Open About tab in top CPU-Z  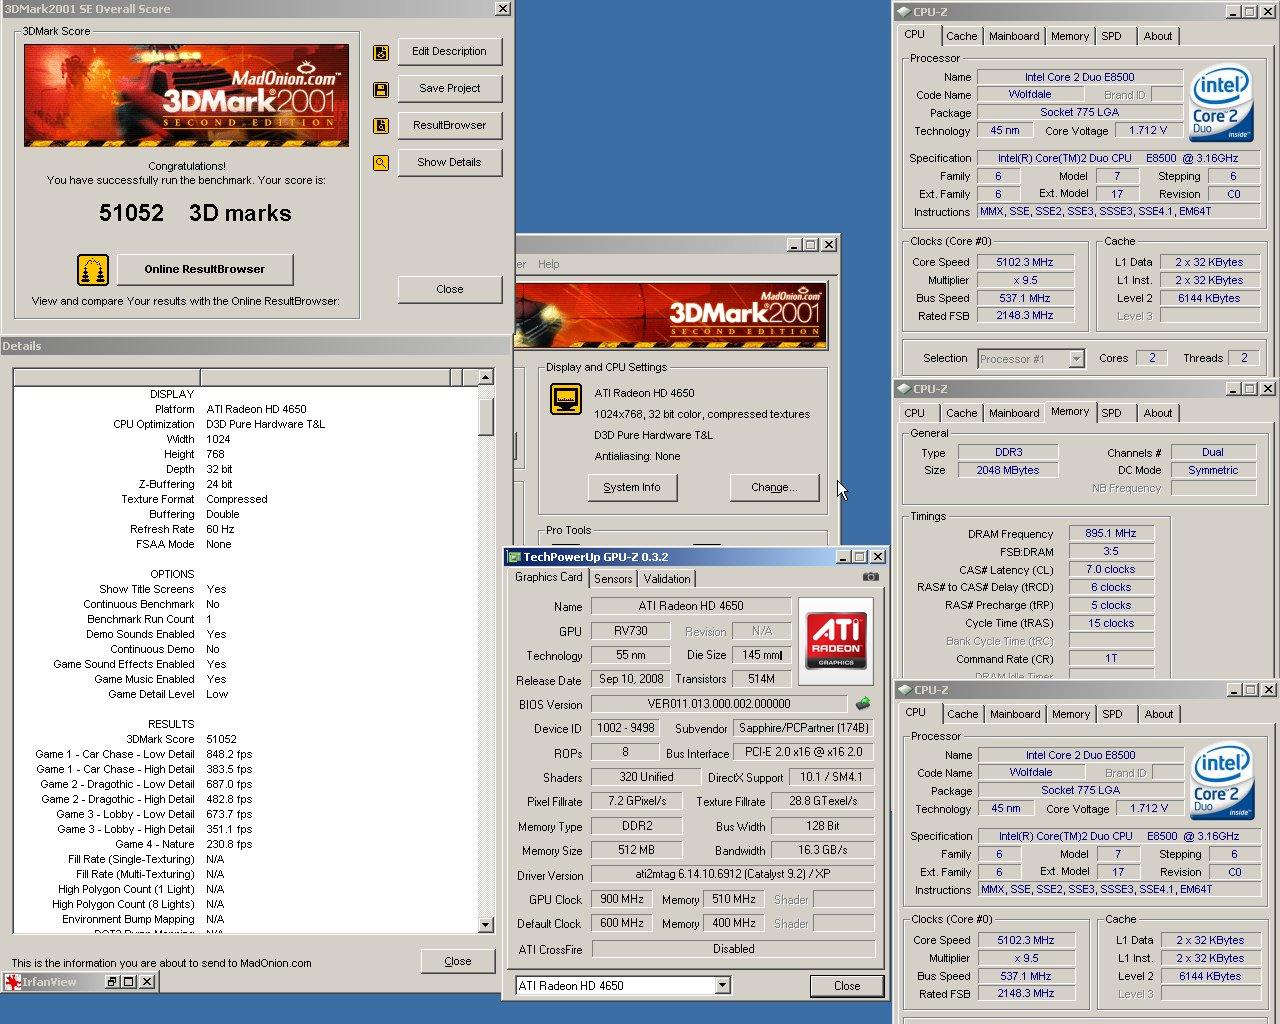(x=1158, y=36)
